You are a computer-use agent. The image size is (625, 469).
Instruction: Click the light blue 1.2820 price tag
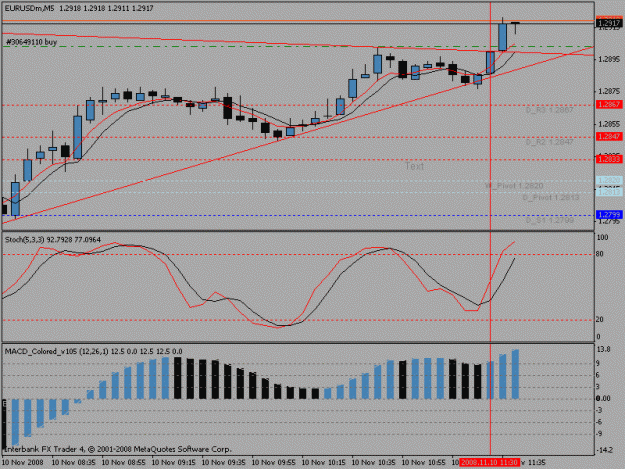[x=609, y=181]
